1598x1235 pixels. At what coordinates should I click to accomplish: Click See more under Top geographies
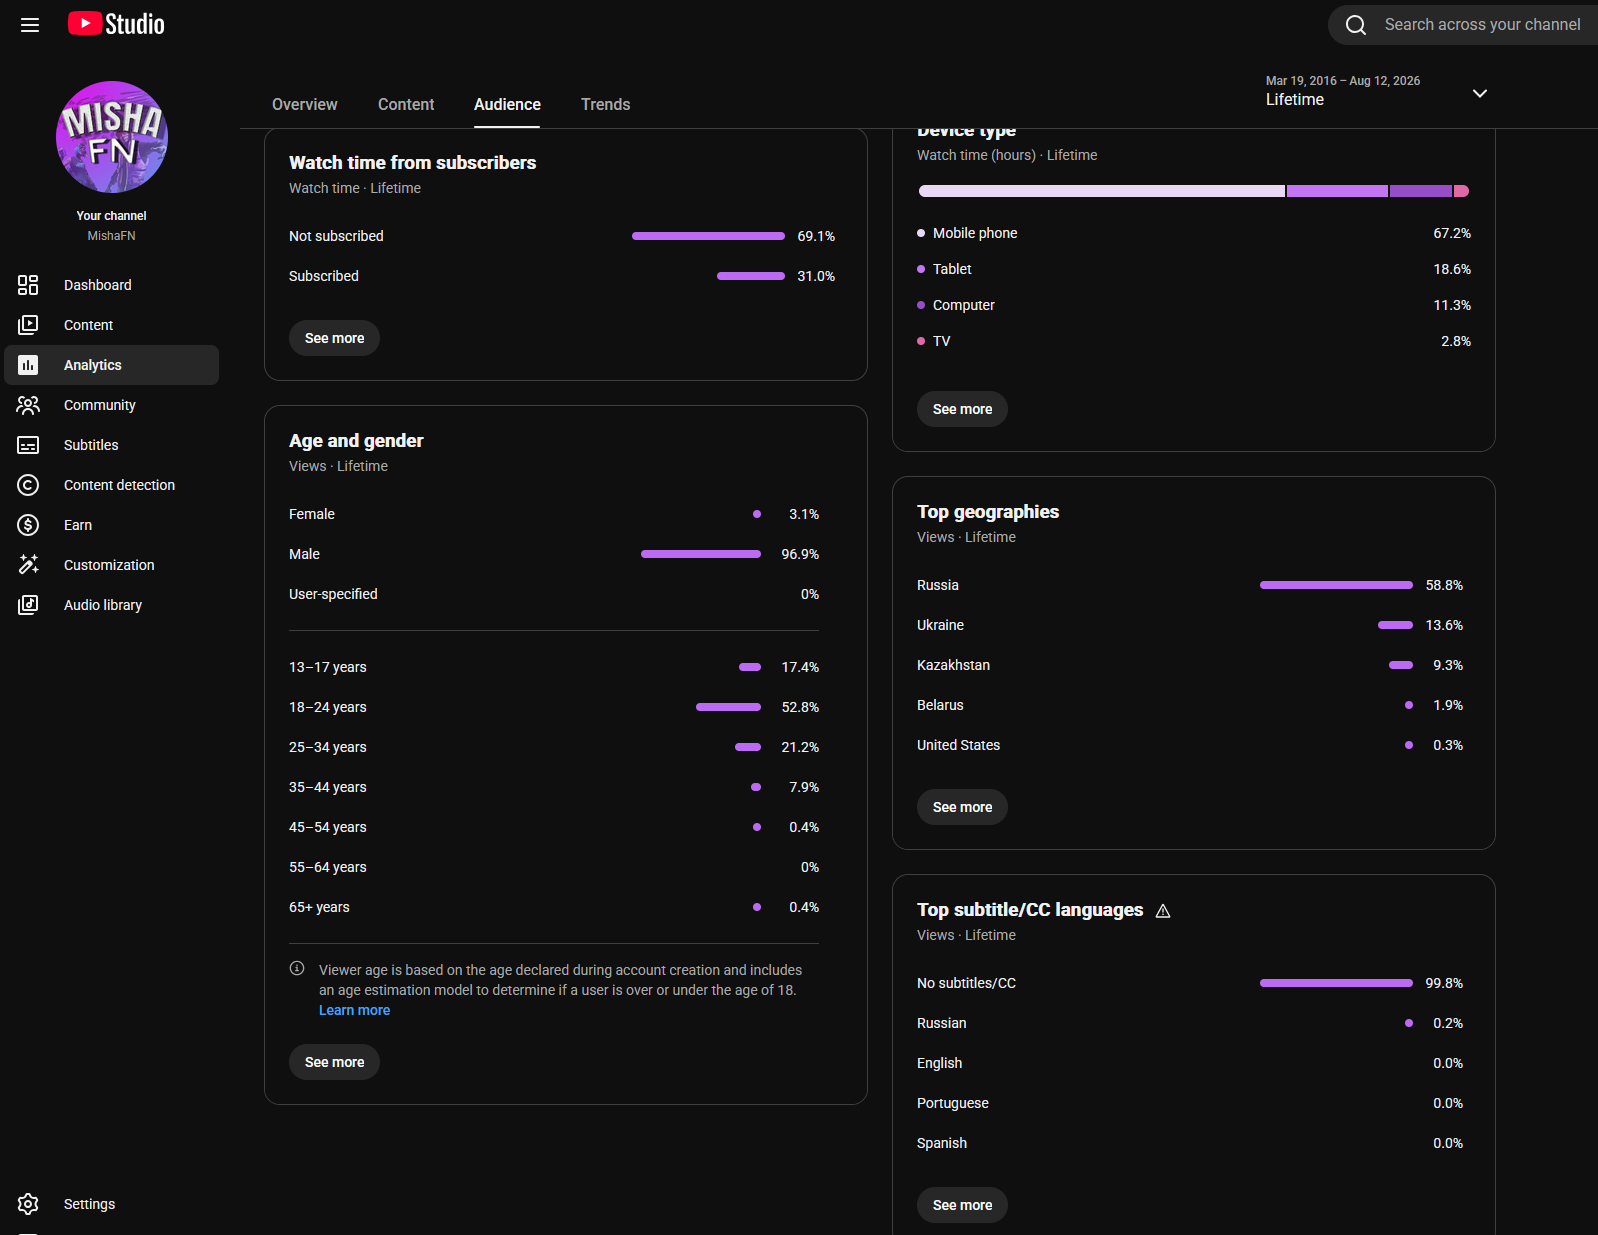(x=962, y=807)
